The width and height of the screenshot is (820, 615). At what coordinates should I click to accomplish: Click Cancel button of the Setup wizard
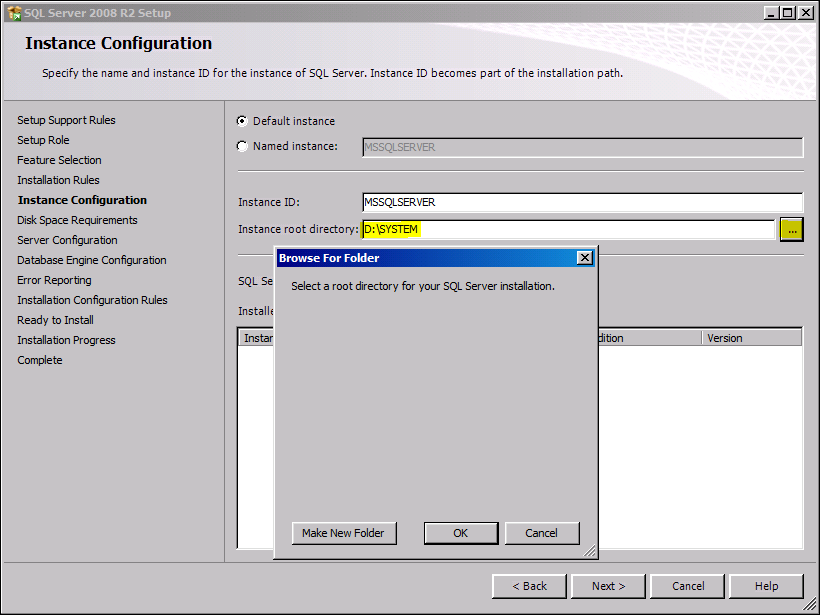click(688, 586)
